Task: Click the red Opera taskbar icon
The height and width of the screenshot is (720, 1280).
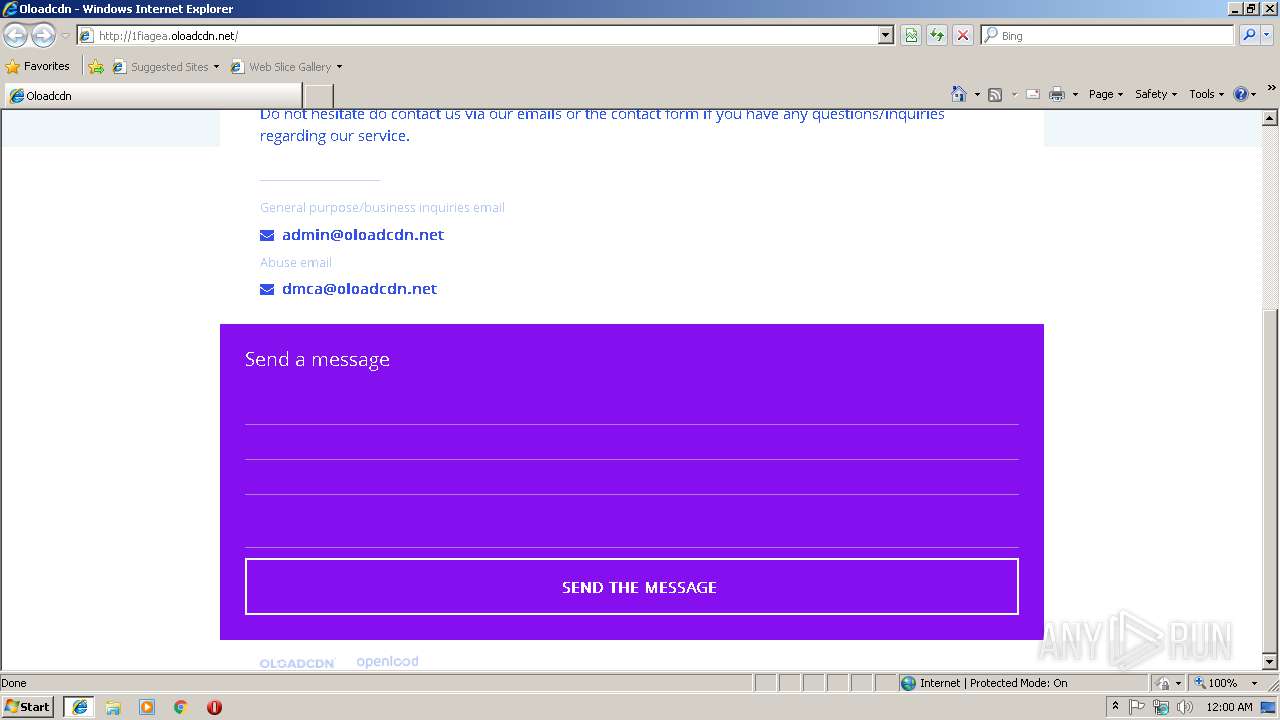Action: coord(214,707)
